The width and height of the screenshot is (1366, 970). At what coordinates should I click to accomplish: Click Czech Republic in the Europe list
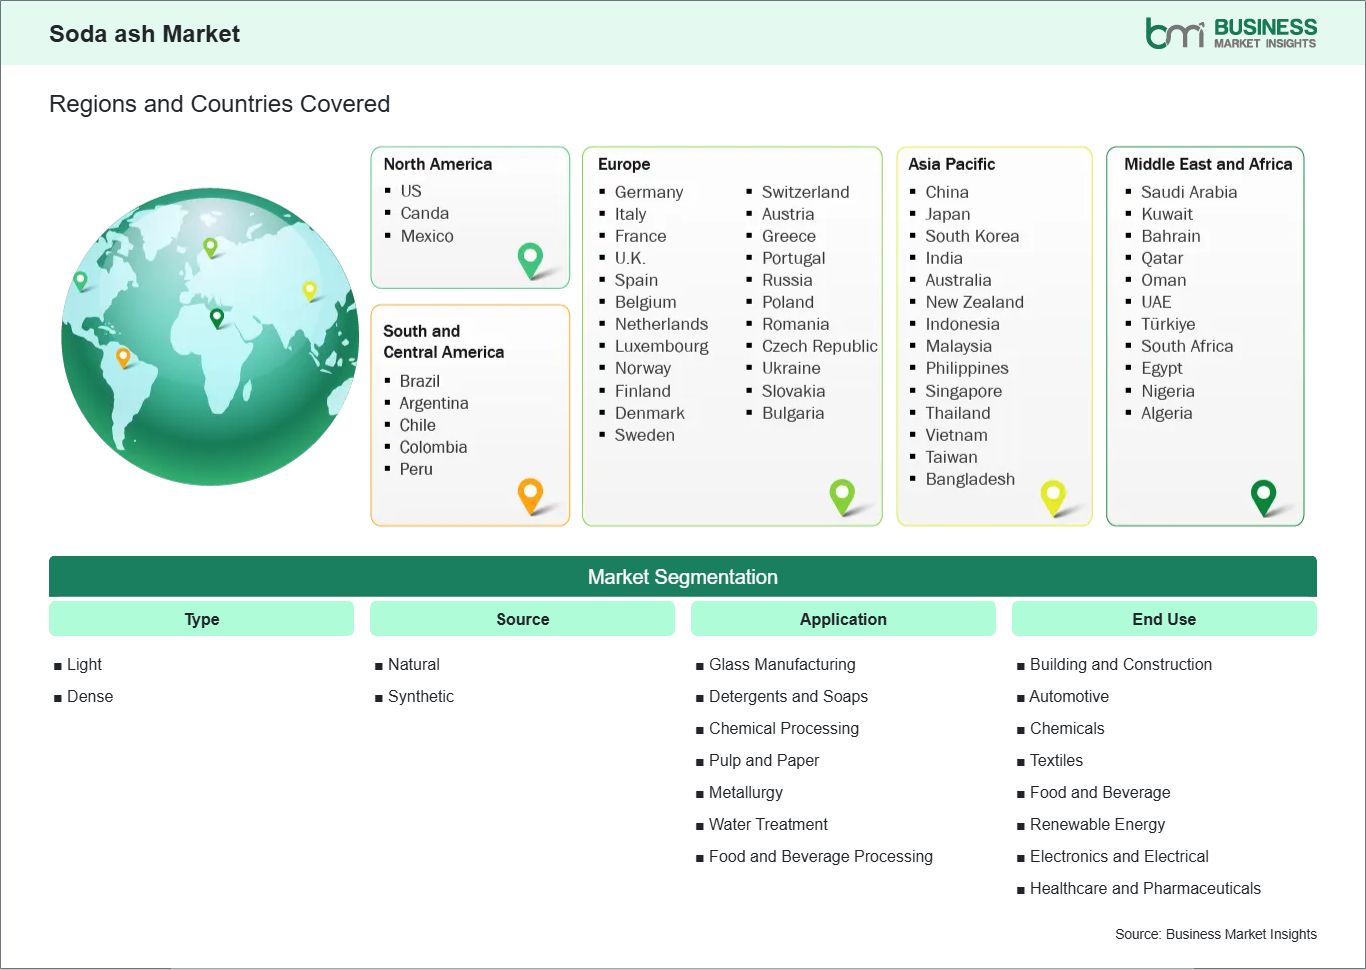coord(819,346)
